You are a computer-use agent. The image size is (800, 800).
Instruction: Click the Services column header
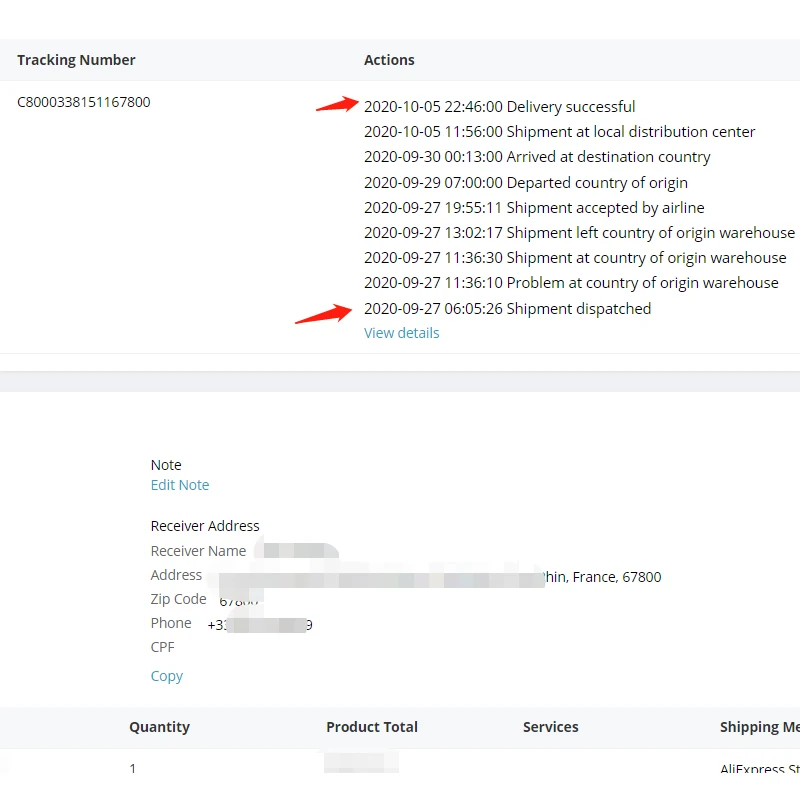[550, 727]
